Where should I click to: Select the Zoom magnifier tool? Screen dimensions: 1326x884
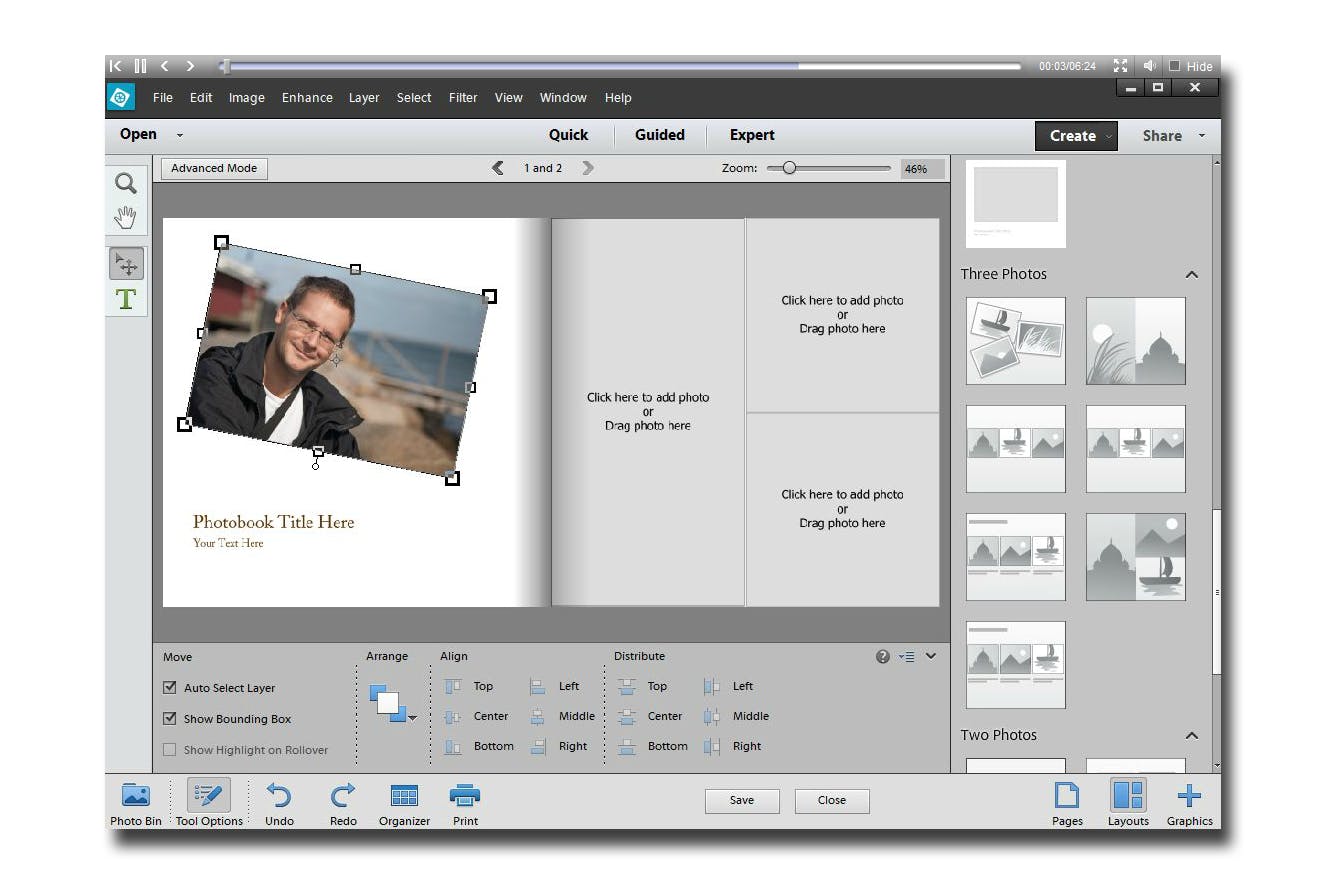(126, 183)
